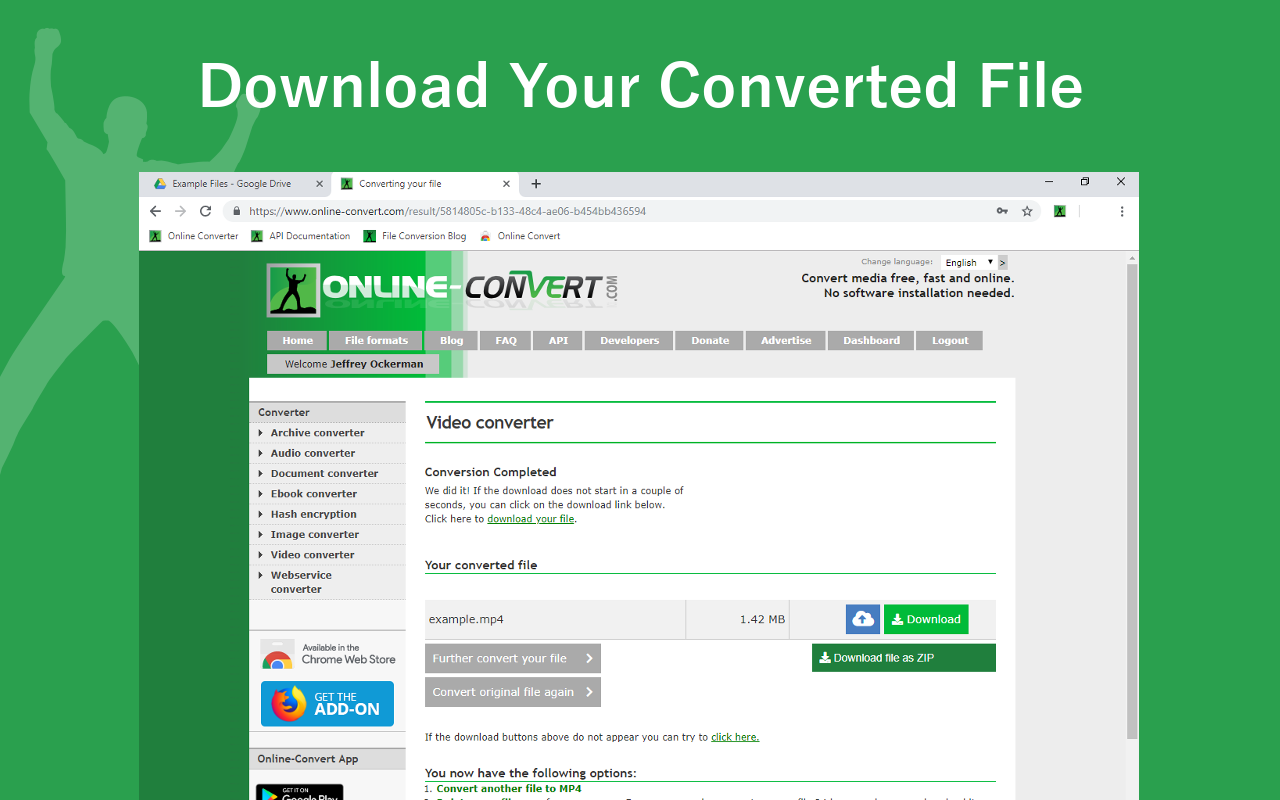Viewport: 1280px width, 800px height.
Task: Bookmark page with the star icon
Action: click(x=1027, y=211)
